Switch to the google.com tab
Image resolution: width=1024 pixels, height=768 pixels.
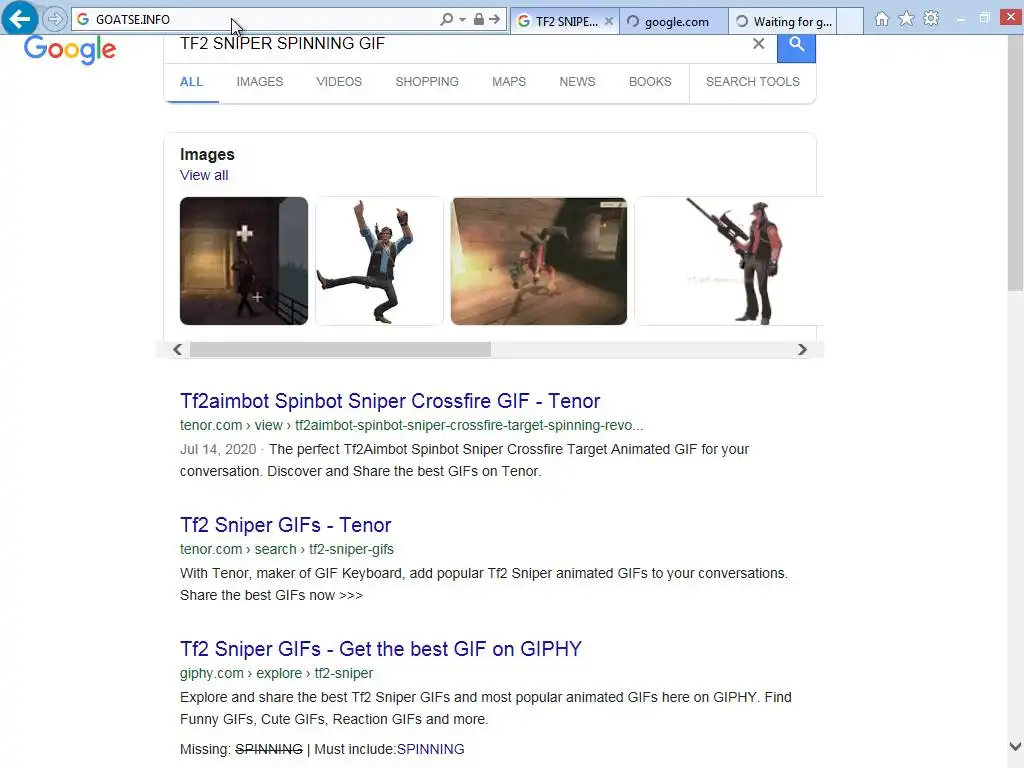pyautogui.click(x=675, y=21)
